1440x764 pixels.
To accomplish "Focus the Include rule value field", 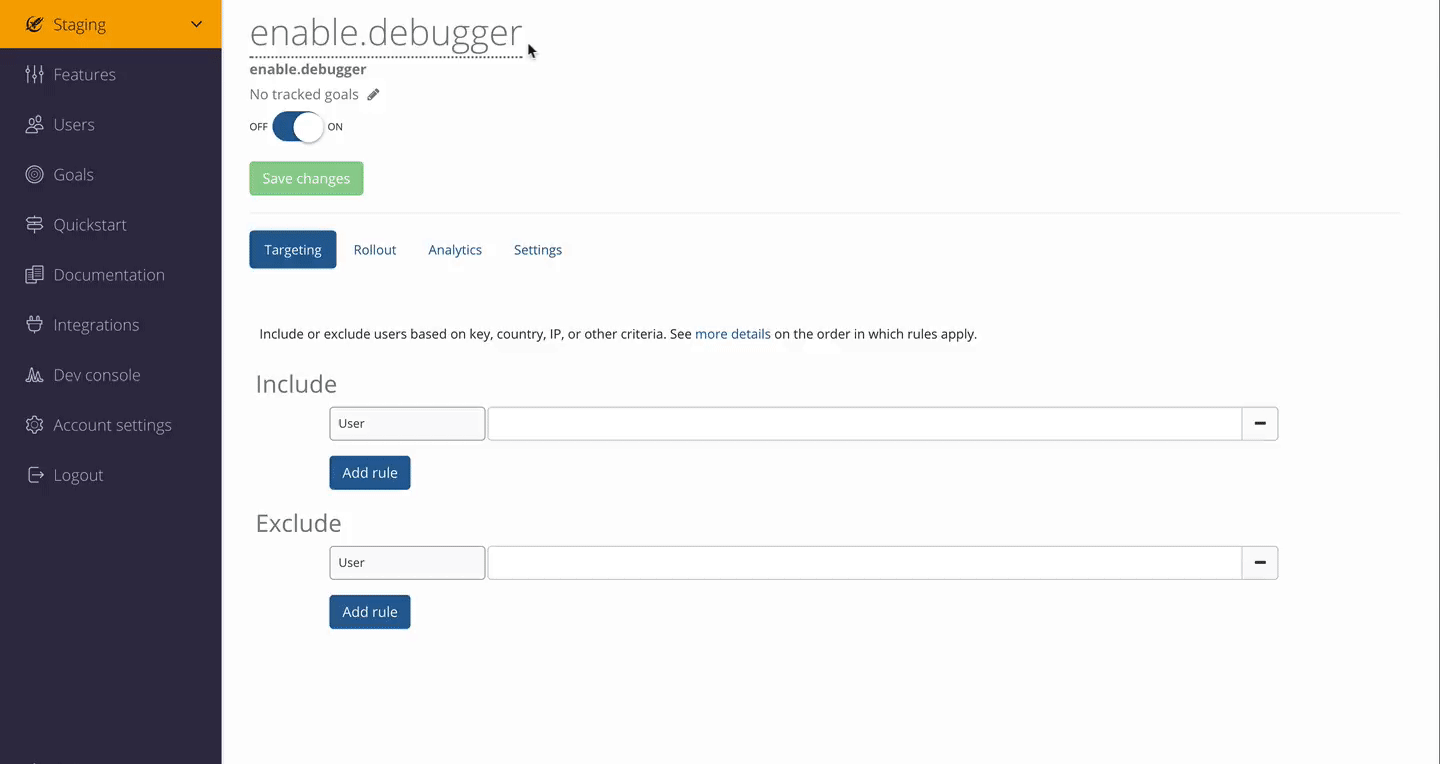I will (865, 424).
